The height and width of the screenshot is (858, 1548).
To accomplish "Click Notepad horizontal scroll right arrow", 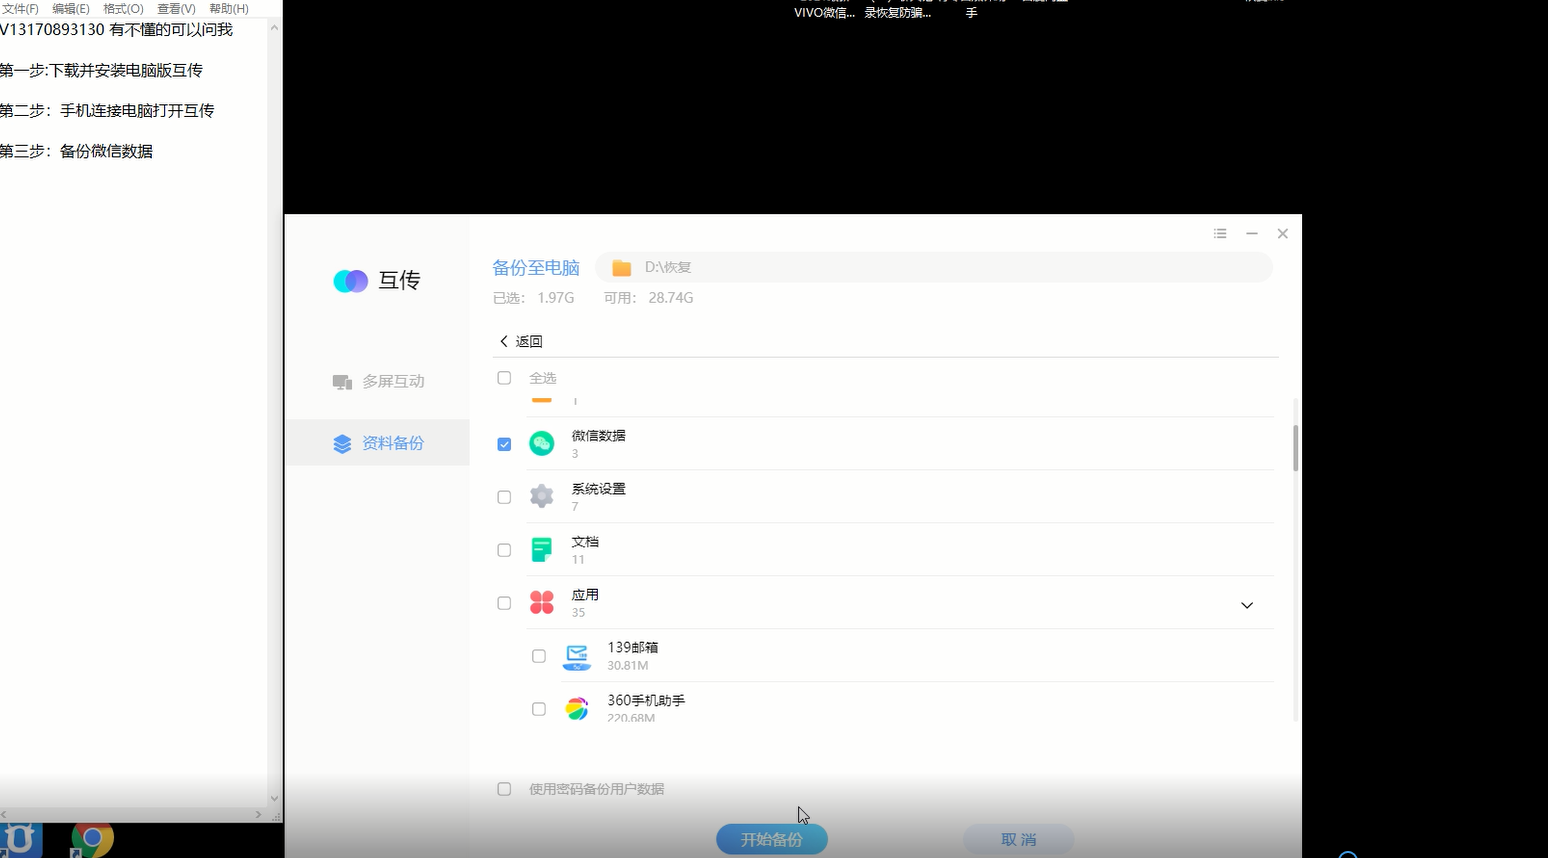I will 259,815.
